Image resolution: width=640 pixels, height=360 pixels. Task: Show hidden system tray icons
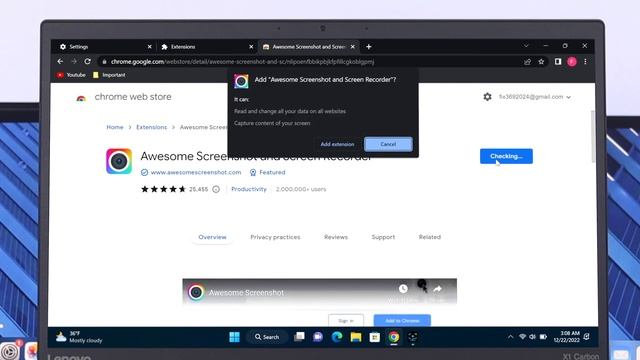point(510,337)
